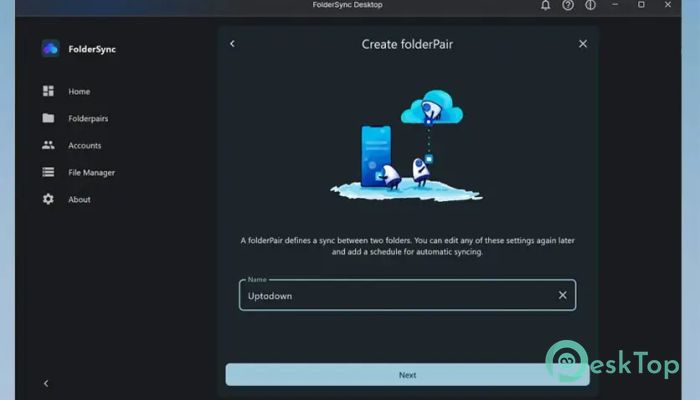Open notifications bell in title bar

(x=546, y=5)
